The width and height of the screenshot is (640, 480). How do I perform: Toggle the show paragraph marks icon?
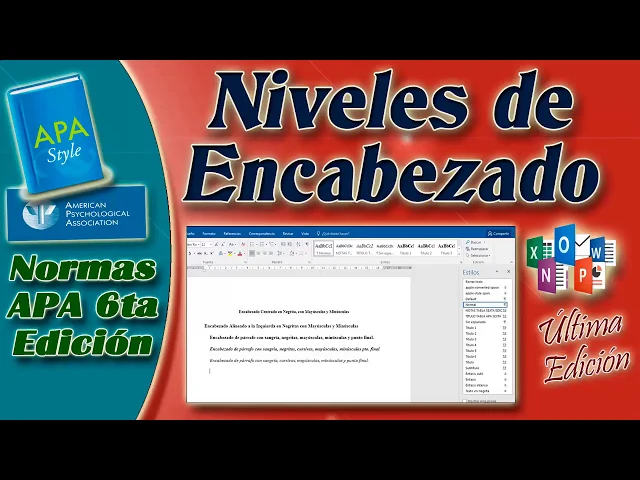(x=307, y=244)
